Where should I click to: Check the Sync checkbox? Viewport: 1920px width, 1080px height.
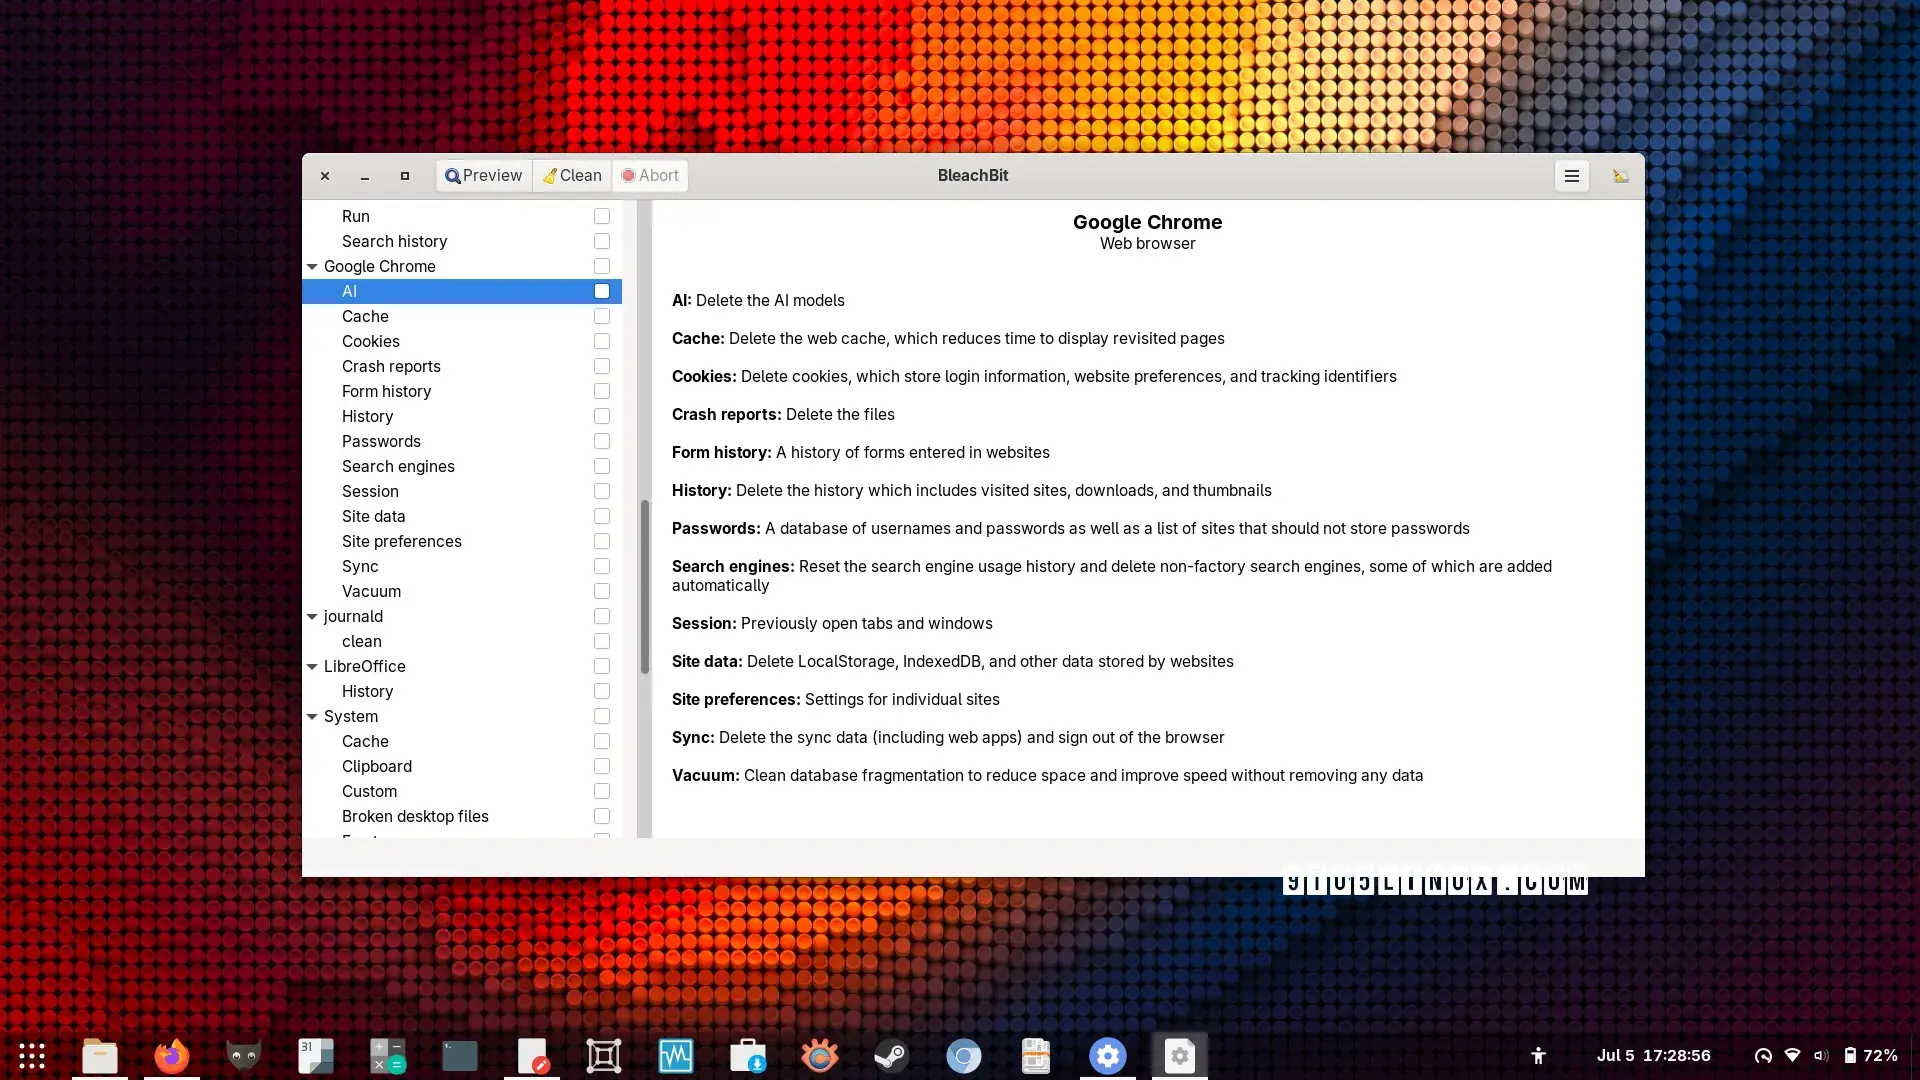point(602,567)
